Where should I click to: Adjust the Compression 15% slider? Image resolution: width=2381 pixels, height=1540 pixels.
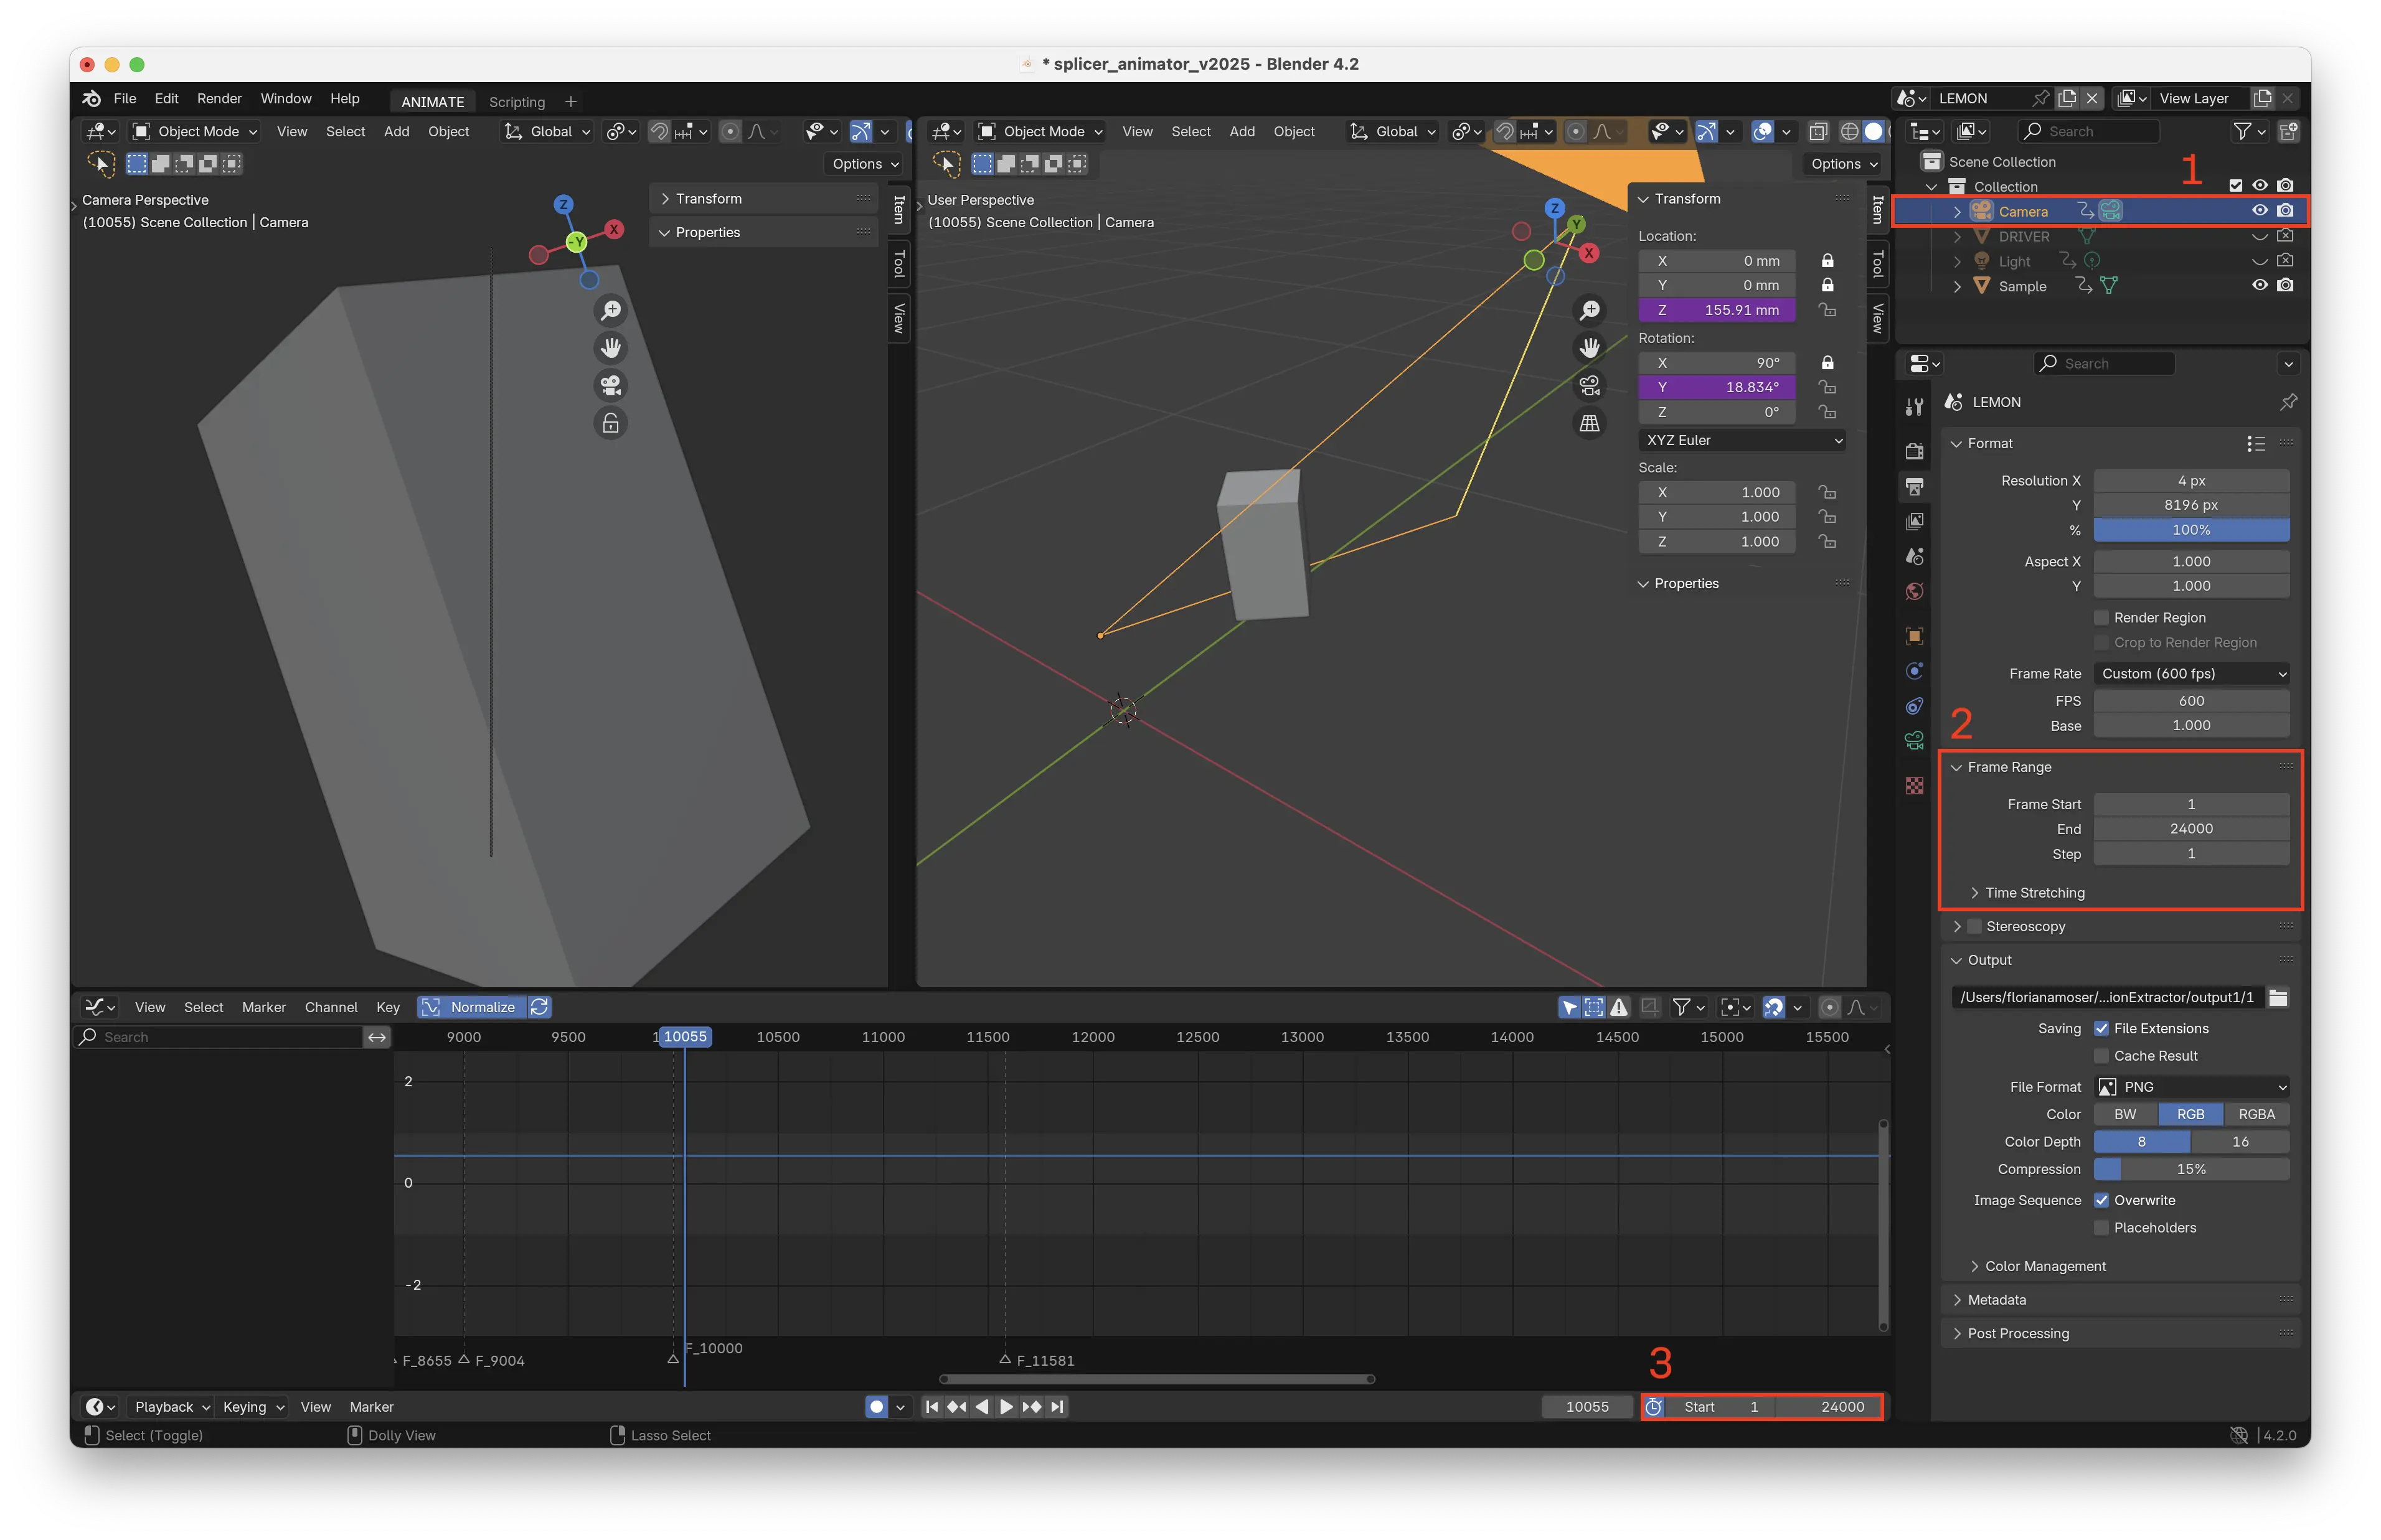point(2191,1169)
